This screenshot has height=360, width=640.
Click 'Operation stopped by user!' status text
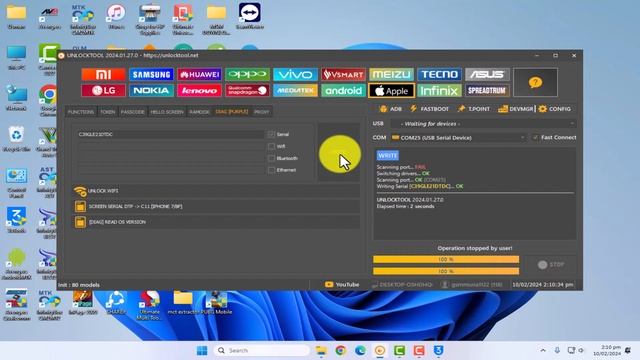475,248
